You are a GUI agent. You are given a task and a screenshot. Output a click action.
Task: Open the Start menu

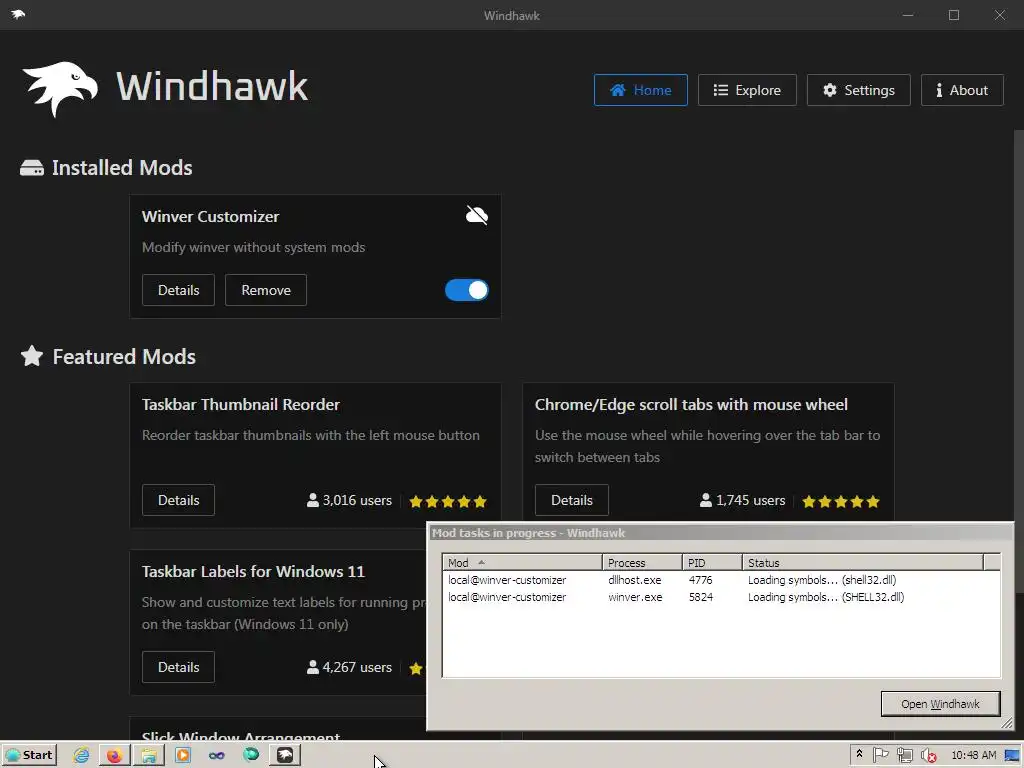pos(29,755)
